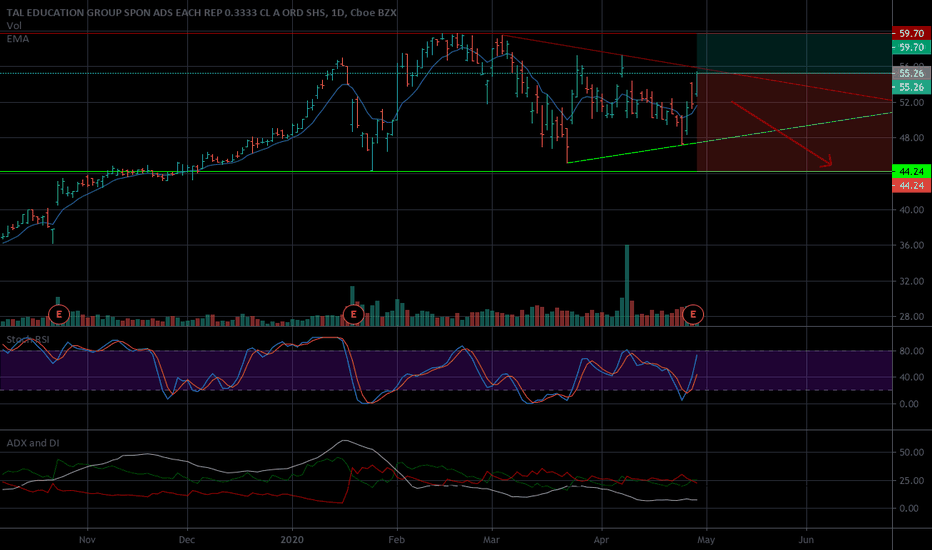Click the red 59.70 price label
This screenshot has width=932, height=550.
pyautogui.click(x=911, y=34)
